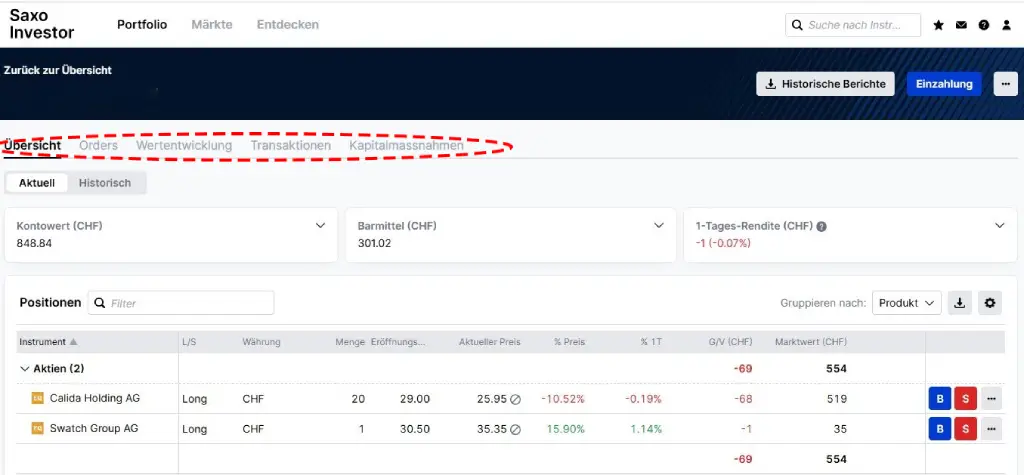Sort by the G/V (CHF) column header
The width and height of the screenshot is (1024, 475).
click(730, 342)
